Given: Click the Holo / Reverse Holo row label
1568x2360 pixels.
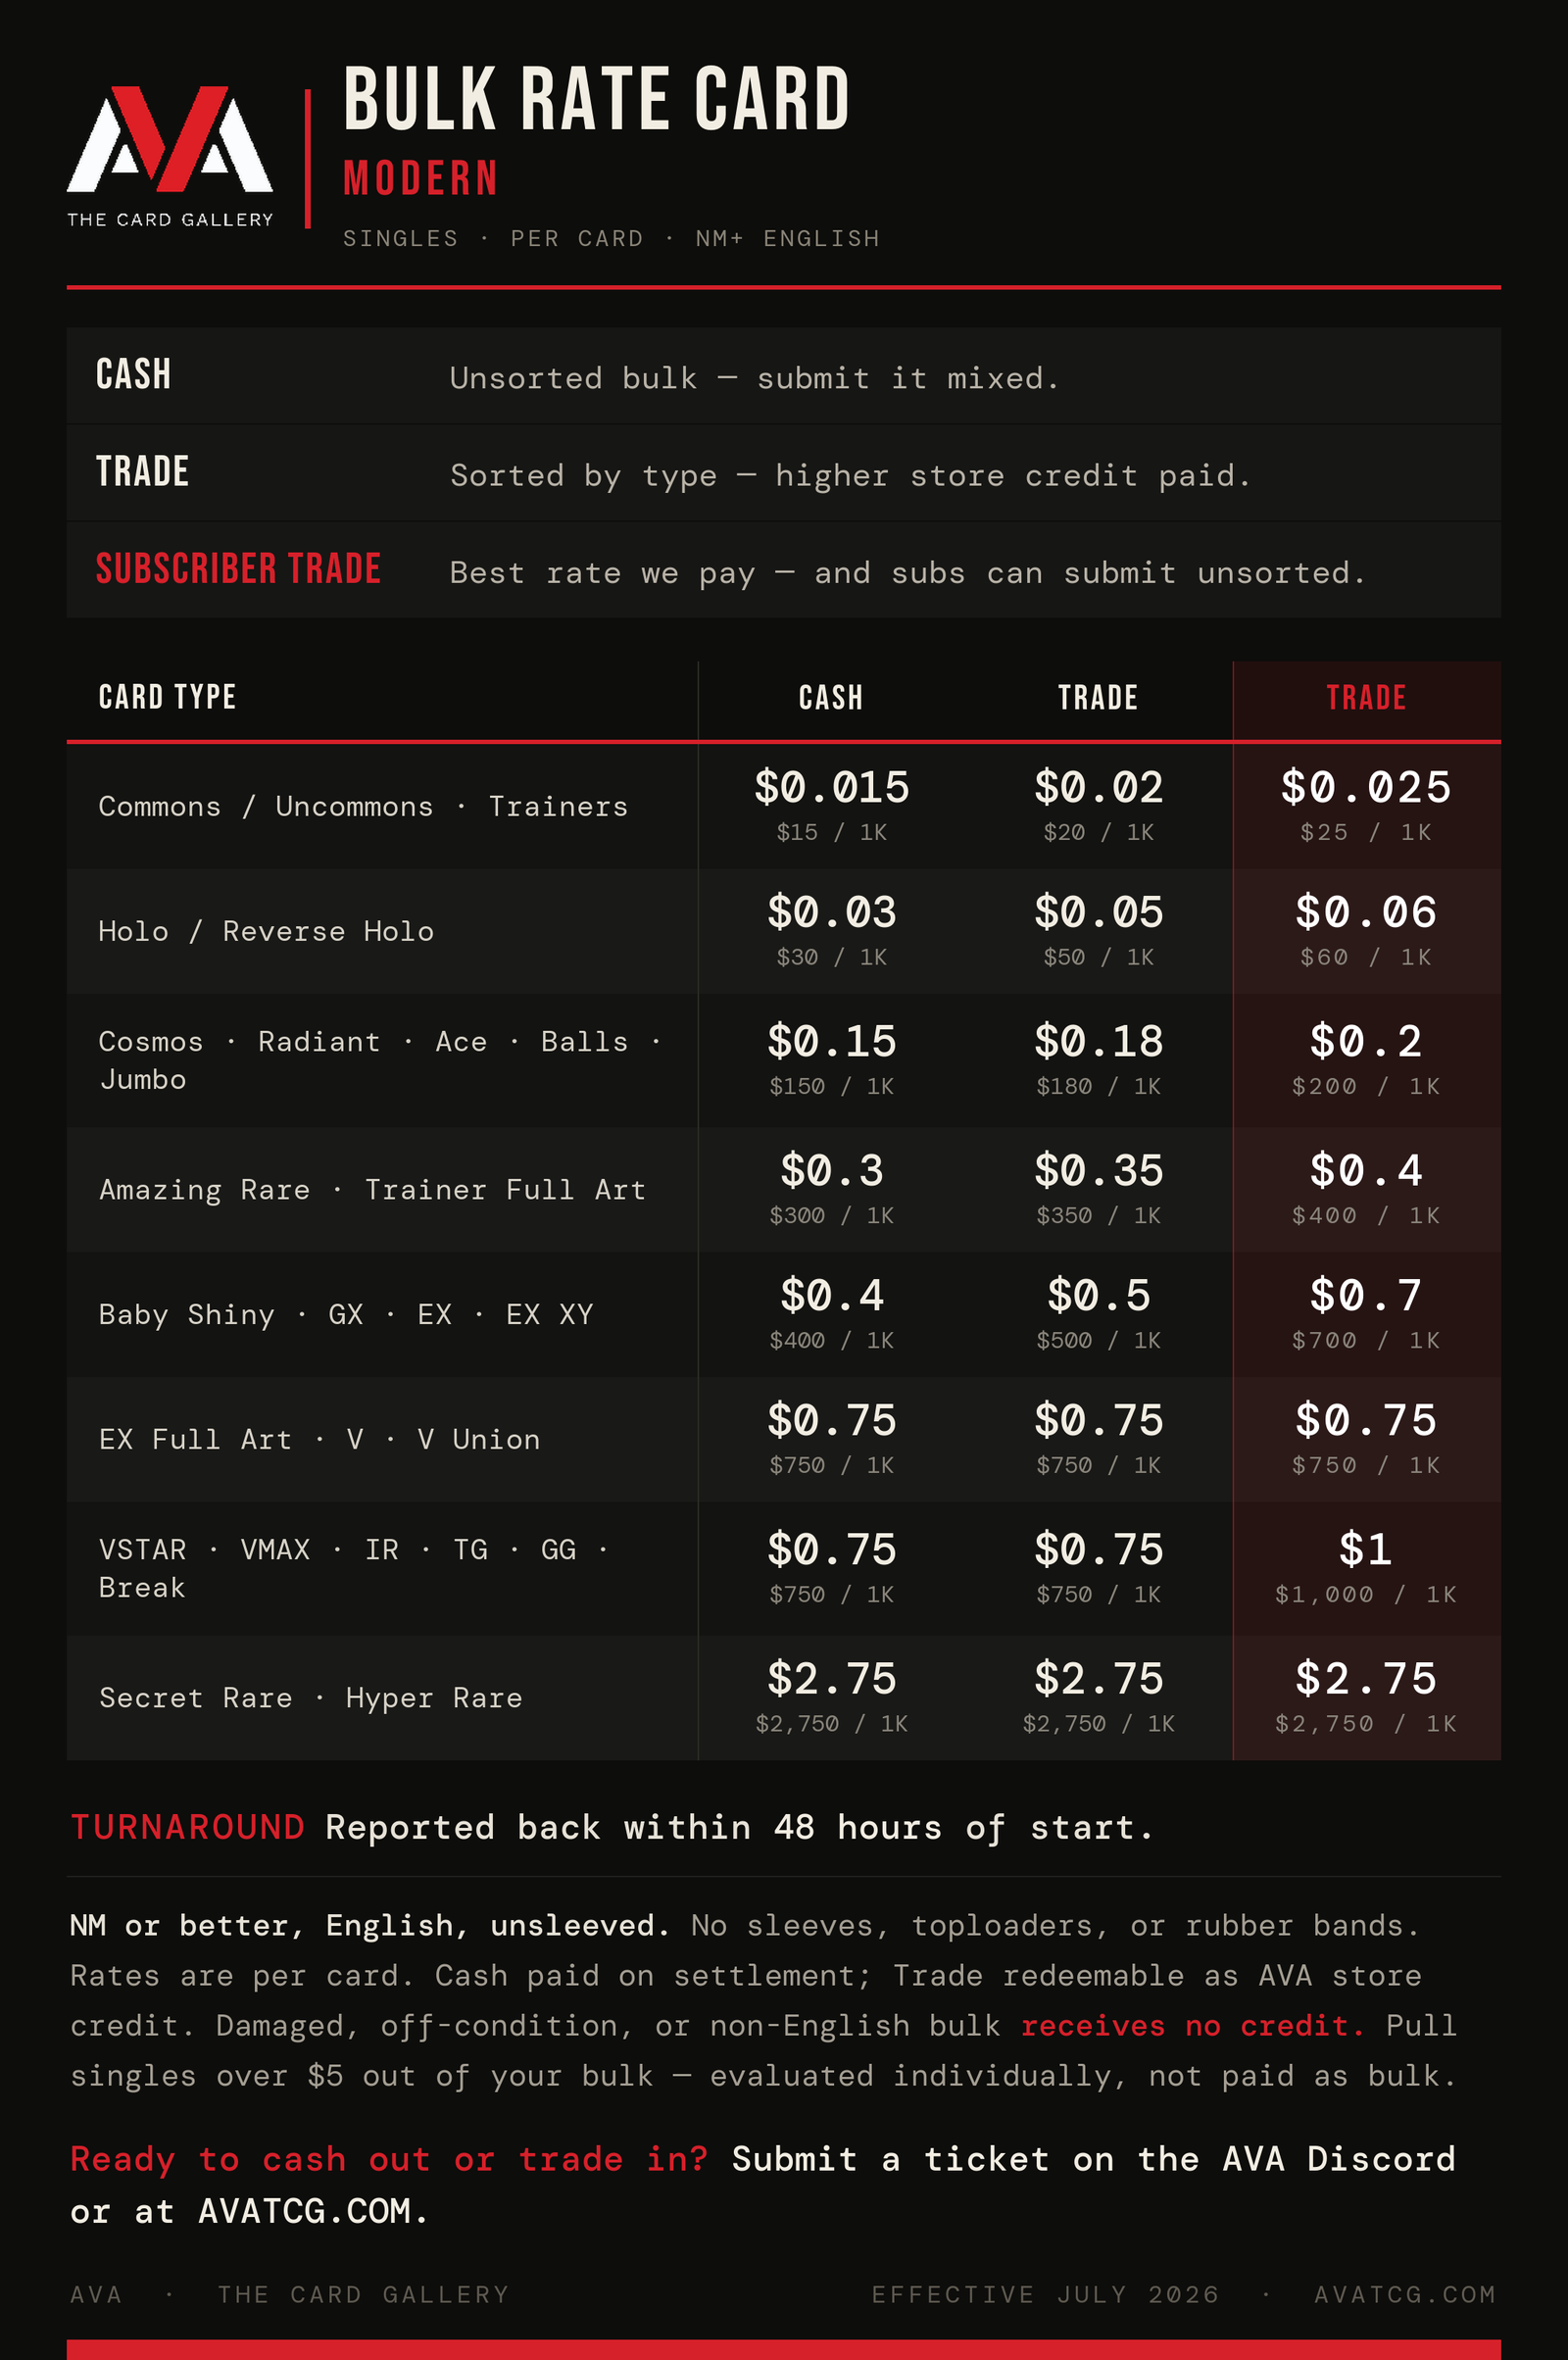Looking at the screenshot, I should click(x=266, y=931).
